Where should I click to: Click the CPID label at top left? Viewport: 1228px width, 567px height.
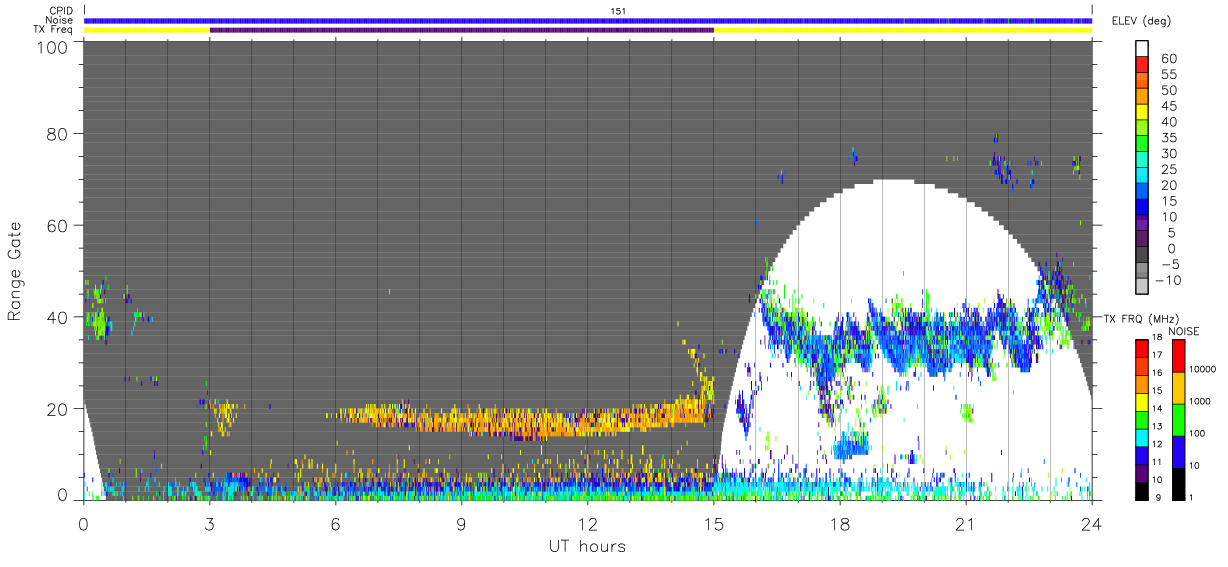click(x=60, y=11)
